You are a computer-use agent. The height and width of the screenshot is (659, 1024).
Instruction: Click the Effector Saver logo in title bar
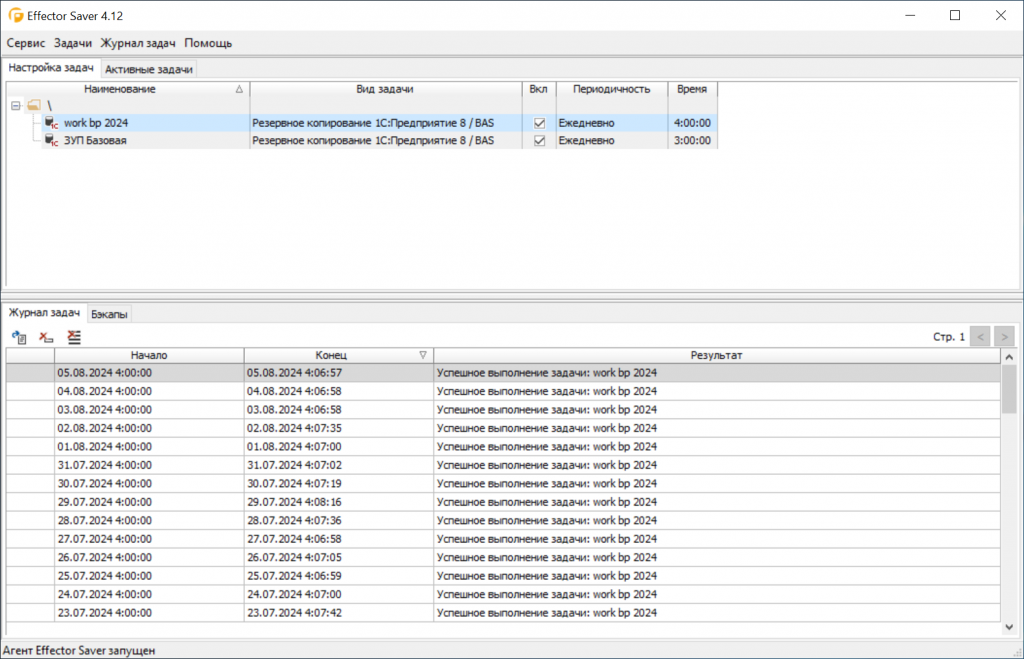[15, 16]
